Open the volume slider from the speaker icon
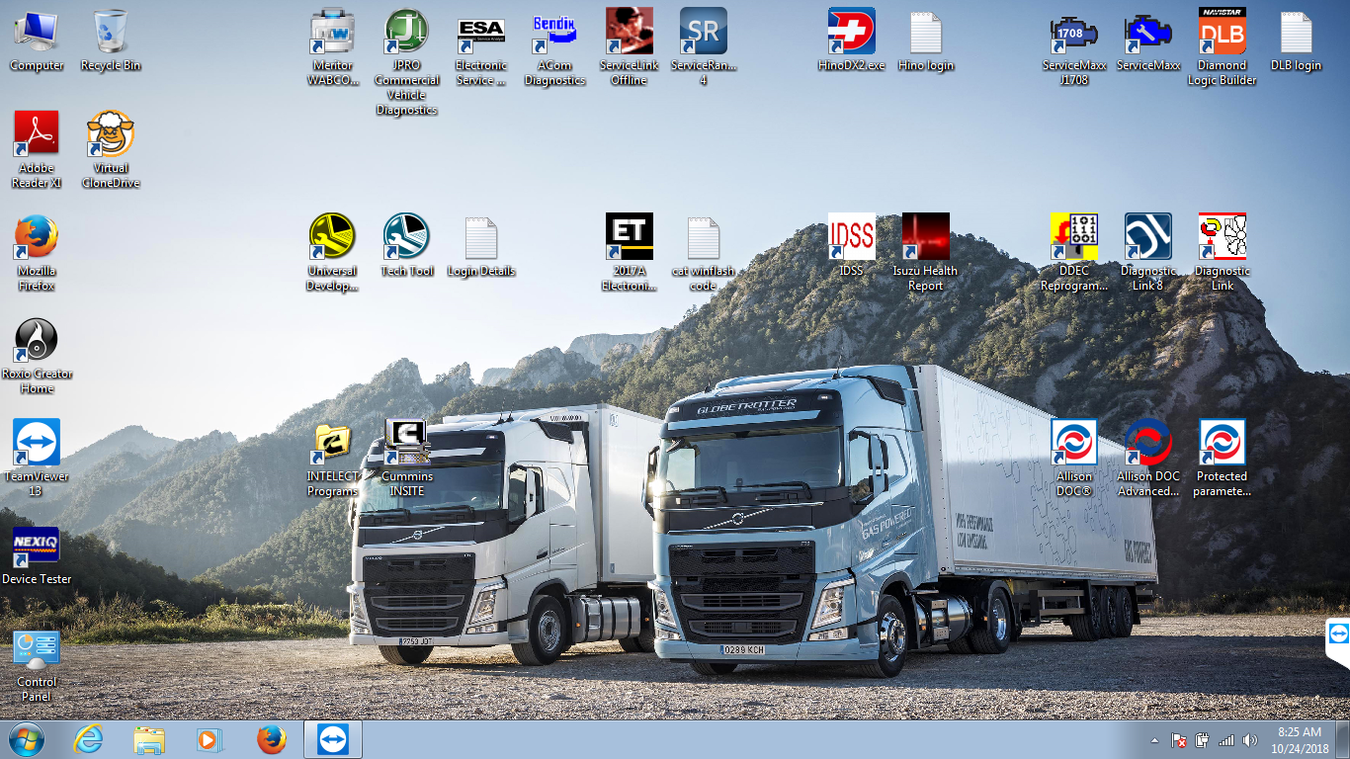1350x759 pixels. point(1250,741)
